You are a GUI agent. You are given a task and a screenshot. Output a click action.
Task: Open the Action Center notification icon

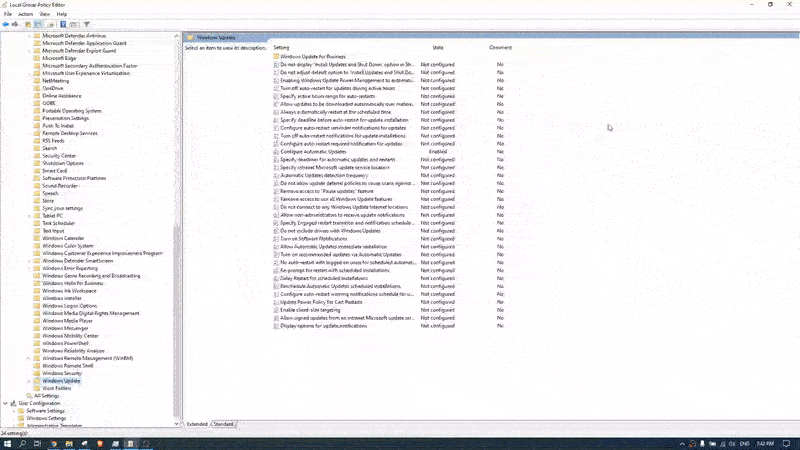786,444
